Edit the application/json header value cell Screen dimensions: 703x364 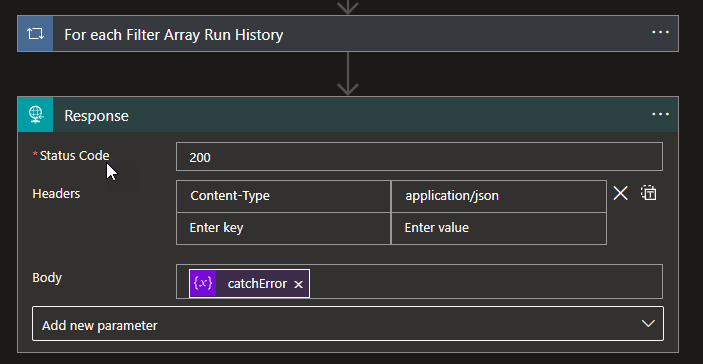(499, 196)
